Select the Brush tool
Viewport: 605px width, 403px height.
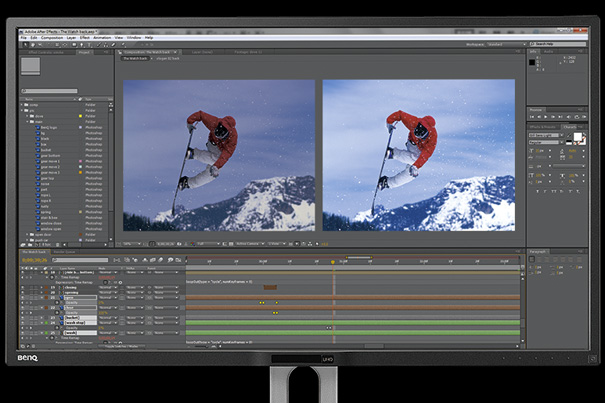tap(99, 45)
